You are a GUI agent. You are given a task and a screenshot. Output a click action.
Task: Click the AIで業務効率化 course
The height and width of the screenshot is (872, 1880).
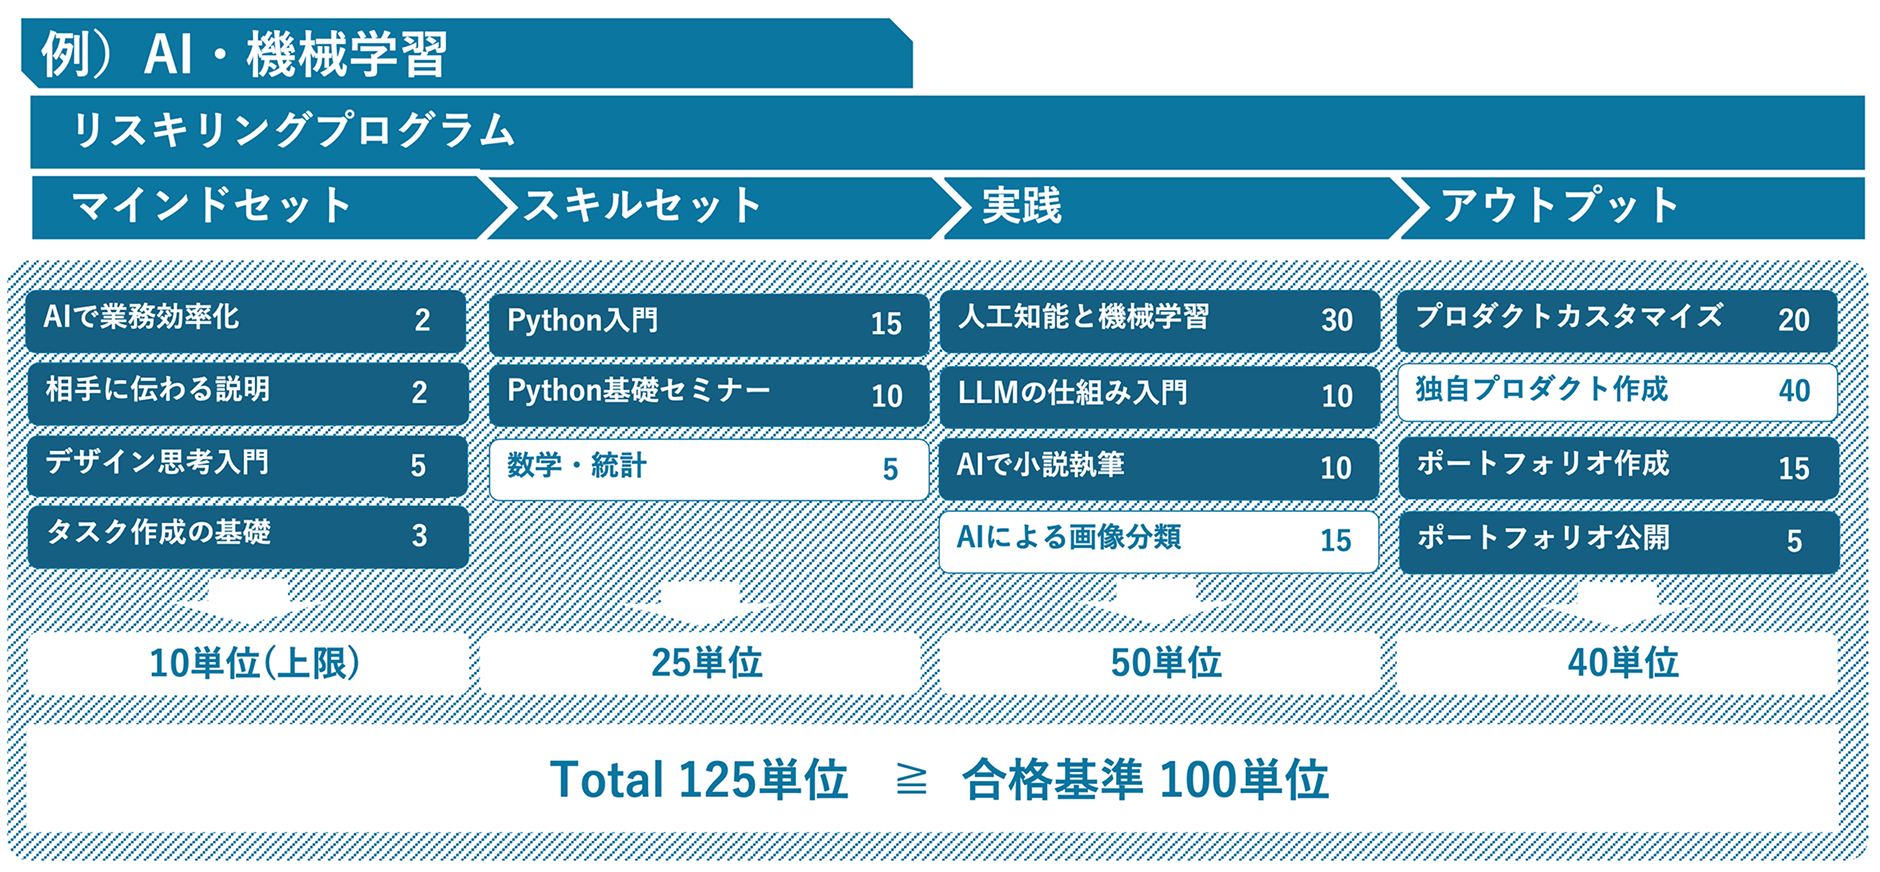pyautogui.click(x=246, y=320)
